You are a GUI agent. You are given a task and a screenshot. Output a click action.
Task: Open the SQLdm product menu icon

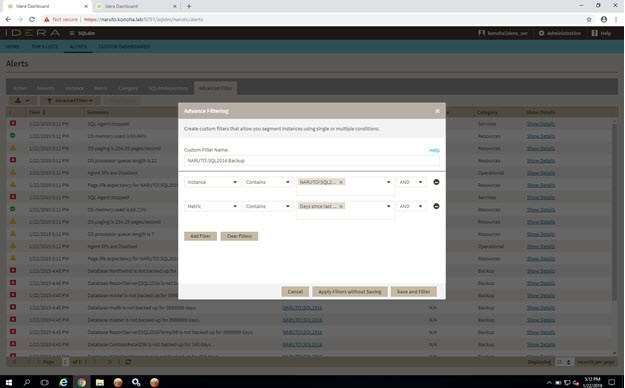72,33
